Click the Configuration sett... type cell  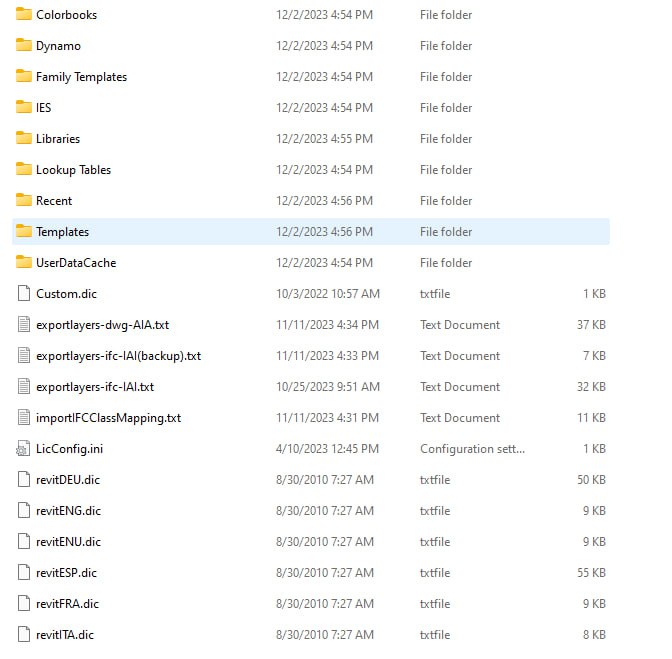tap(472, 449)
